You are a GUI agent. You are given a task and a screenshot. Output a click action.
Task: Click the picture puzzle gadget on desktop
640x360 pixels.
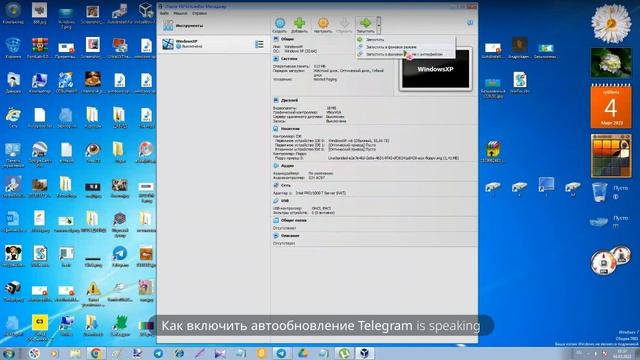(611, 156)
